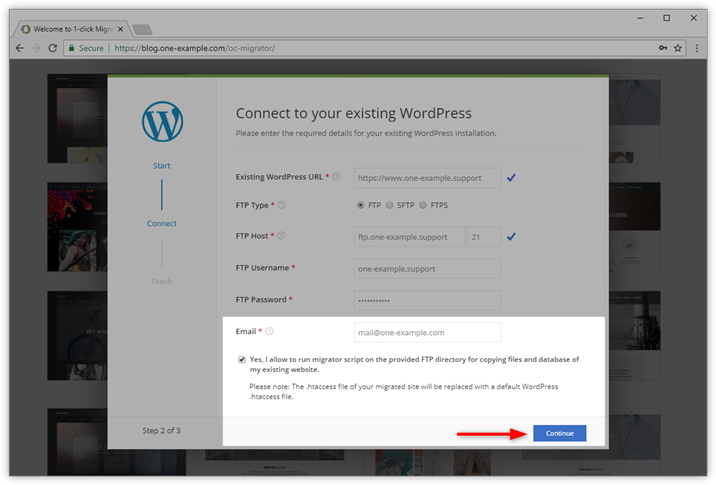
Task: Click the FTP Username field
Action: coord(427,269)
